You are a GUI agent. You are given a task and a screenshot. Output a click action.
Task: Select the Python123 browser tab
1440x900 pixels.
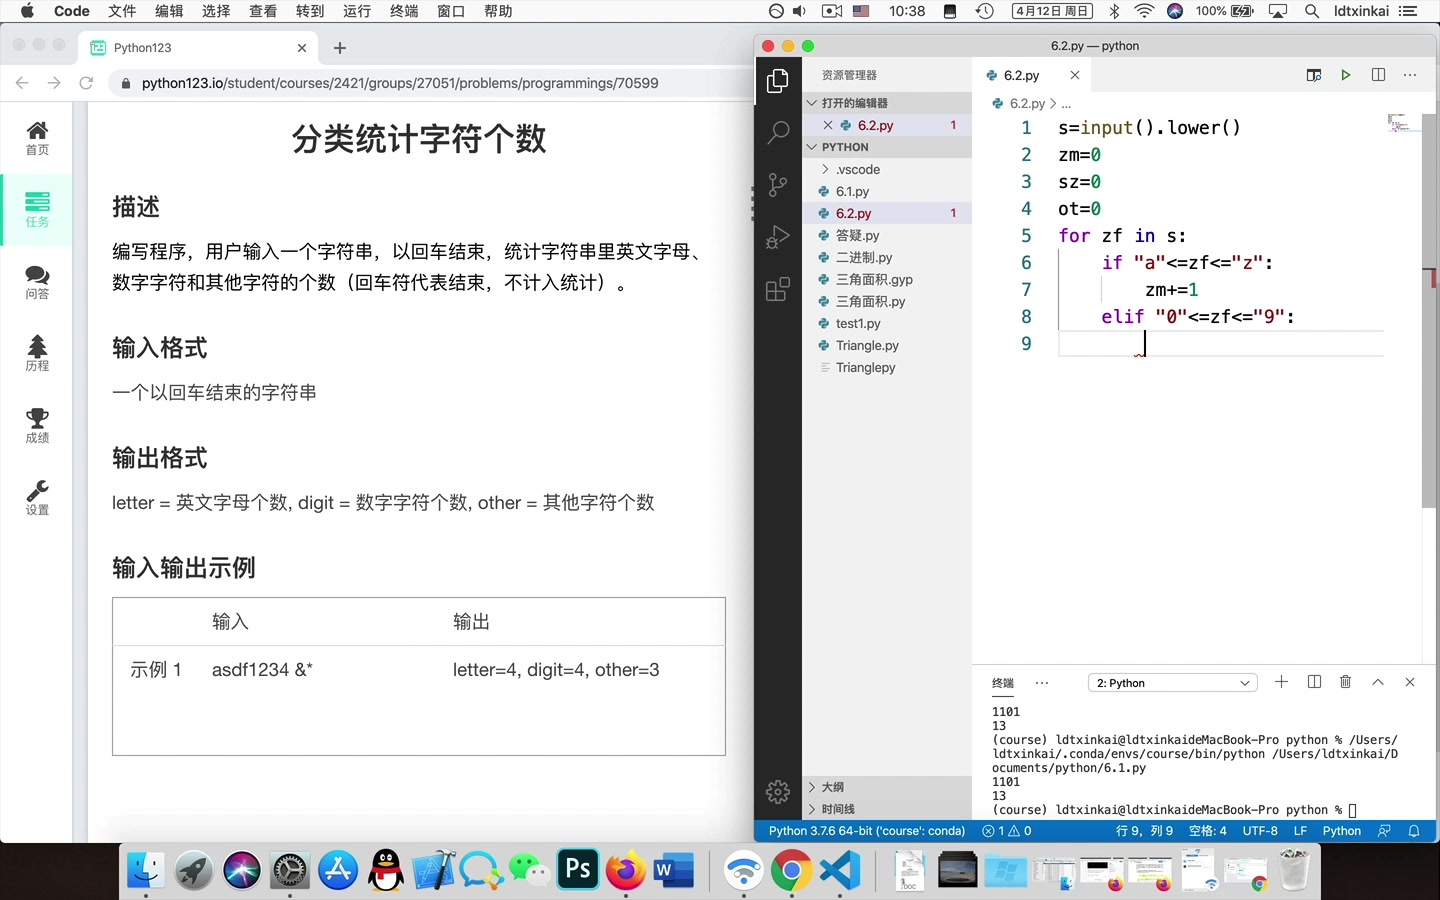(200, 48)
